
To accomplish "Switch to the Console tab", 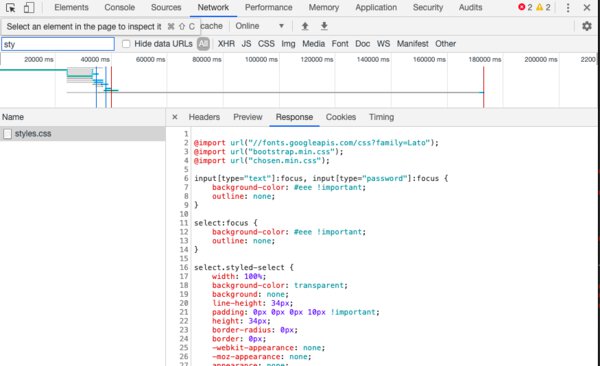I will tap(119, 8).
